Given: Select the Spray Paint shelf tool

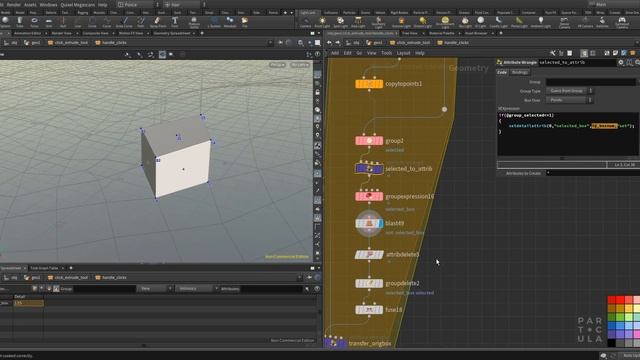Looking at the screenshot, I should (158, 22).
